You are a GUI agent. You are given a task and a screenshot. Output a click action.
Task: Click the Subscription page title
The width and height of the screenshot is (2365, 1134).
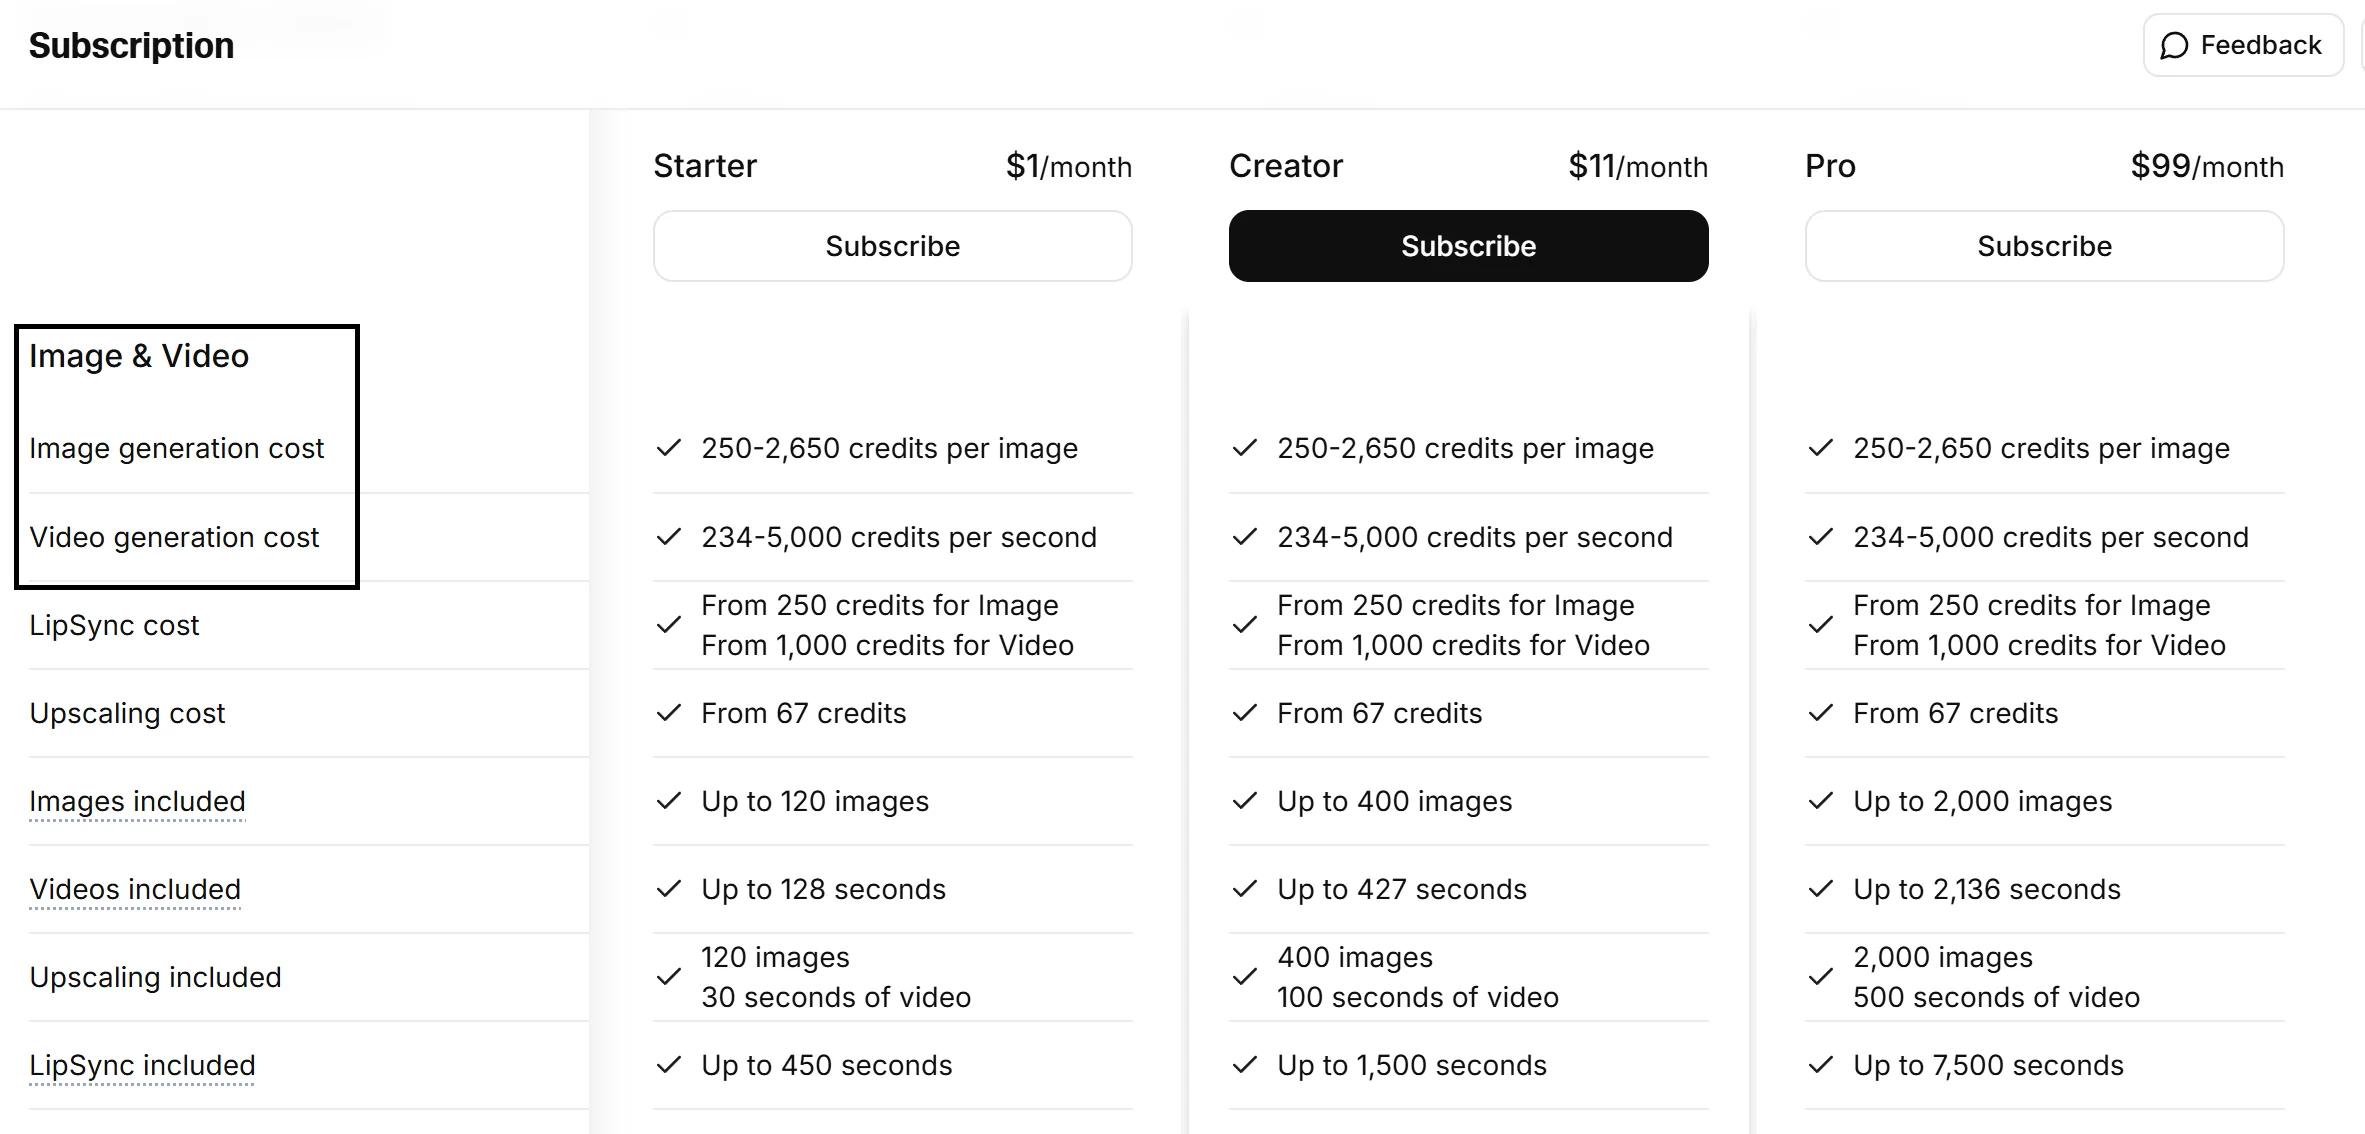tap(131, 46)
